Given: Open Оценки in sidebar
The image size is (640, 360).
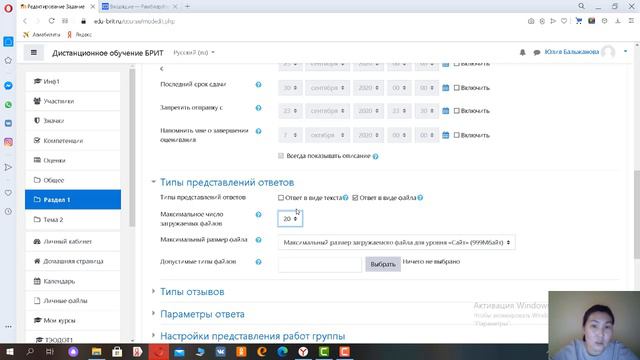Looking at the screenshot, I should [x=73, y=160].
